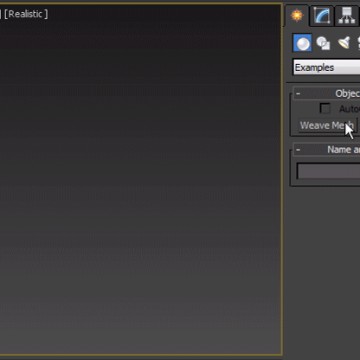The width and height of the screenshot is (360, 360).
Task: Click inside the dark gradient viewport area
Action: (140, 187)
